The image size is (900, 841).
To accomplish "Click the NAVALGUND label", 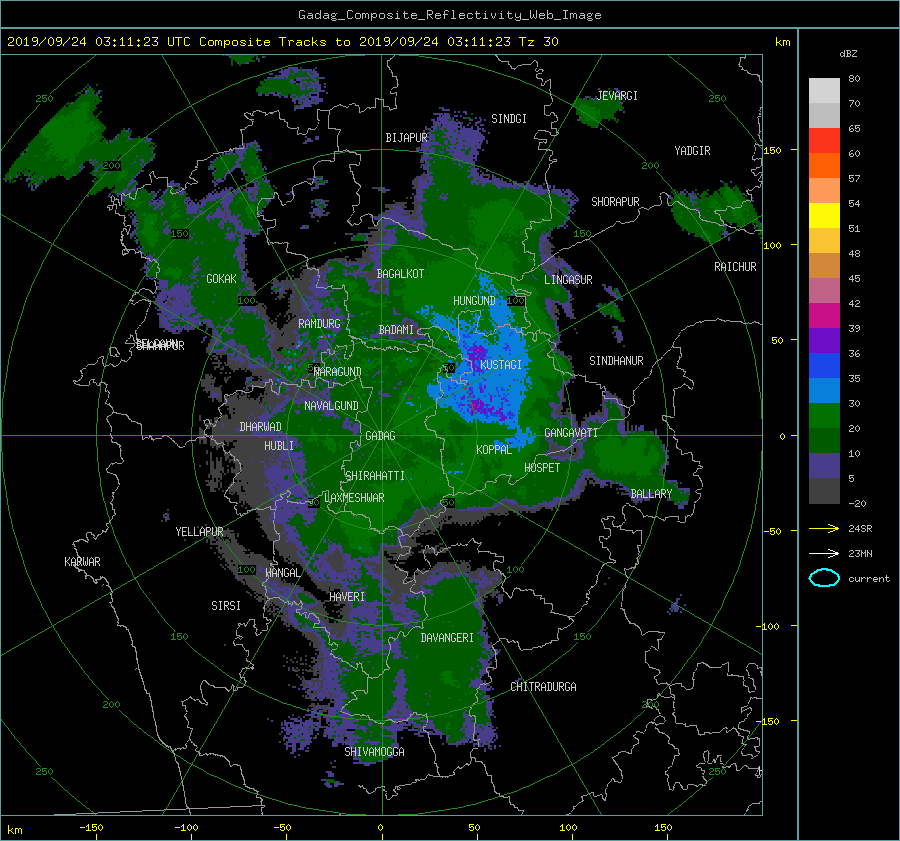I will click(331, 405).
